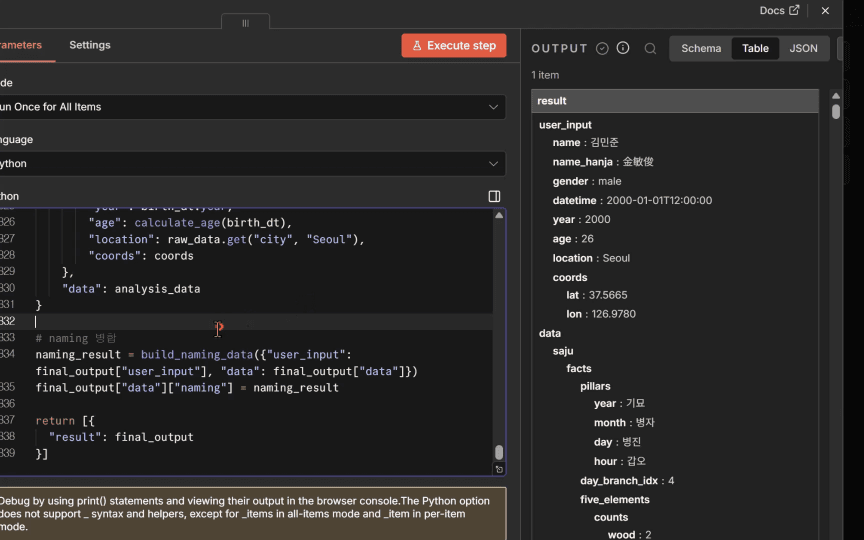The height and width of the screenshot is (540, 864).
Task: Open the Language dropdown showing Python
Action: [x=250, y=164]
